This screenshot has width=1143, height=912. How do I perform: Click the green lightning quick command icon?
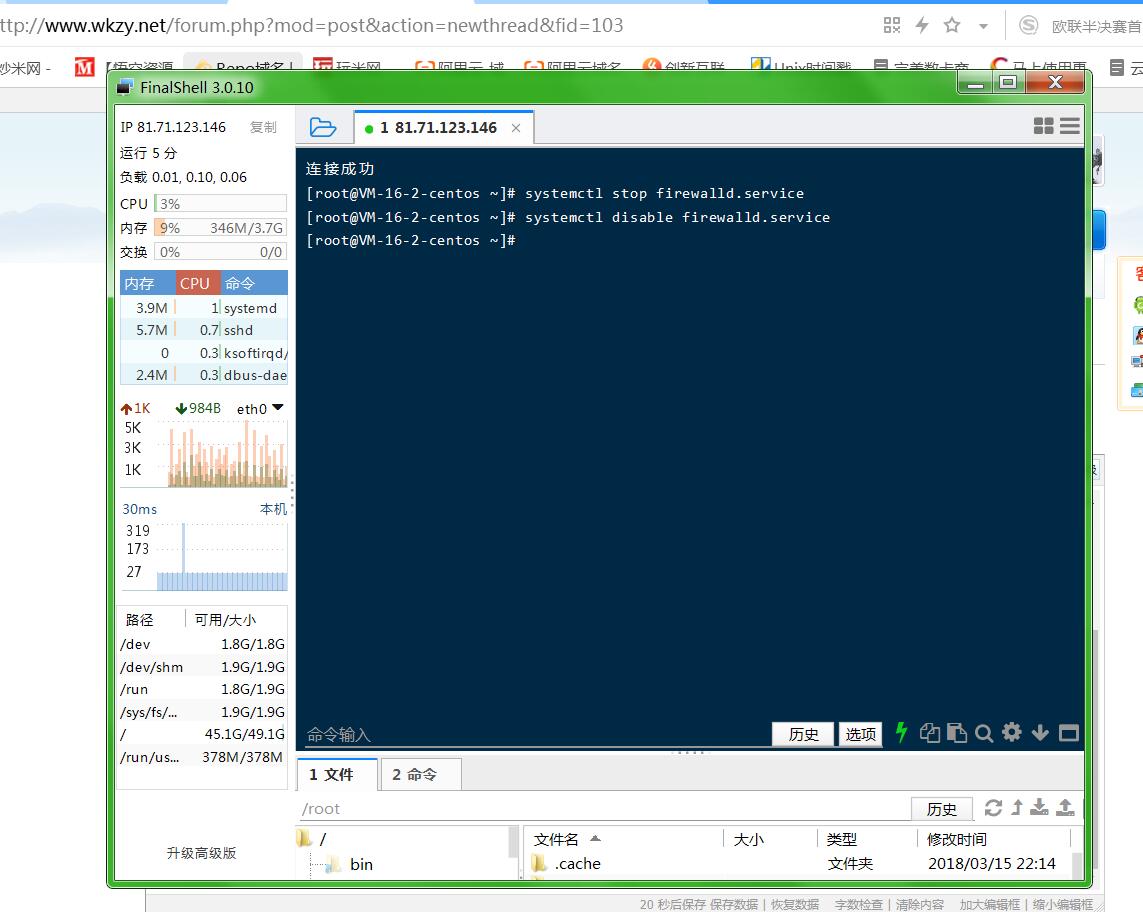(x=901, y=732)
